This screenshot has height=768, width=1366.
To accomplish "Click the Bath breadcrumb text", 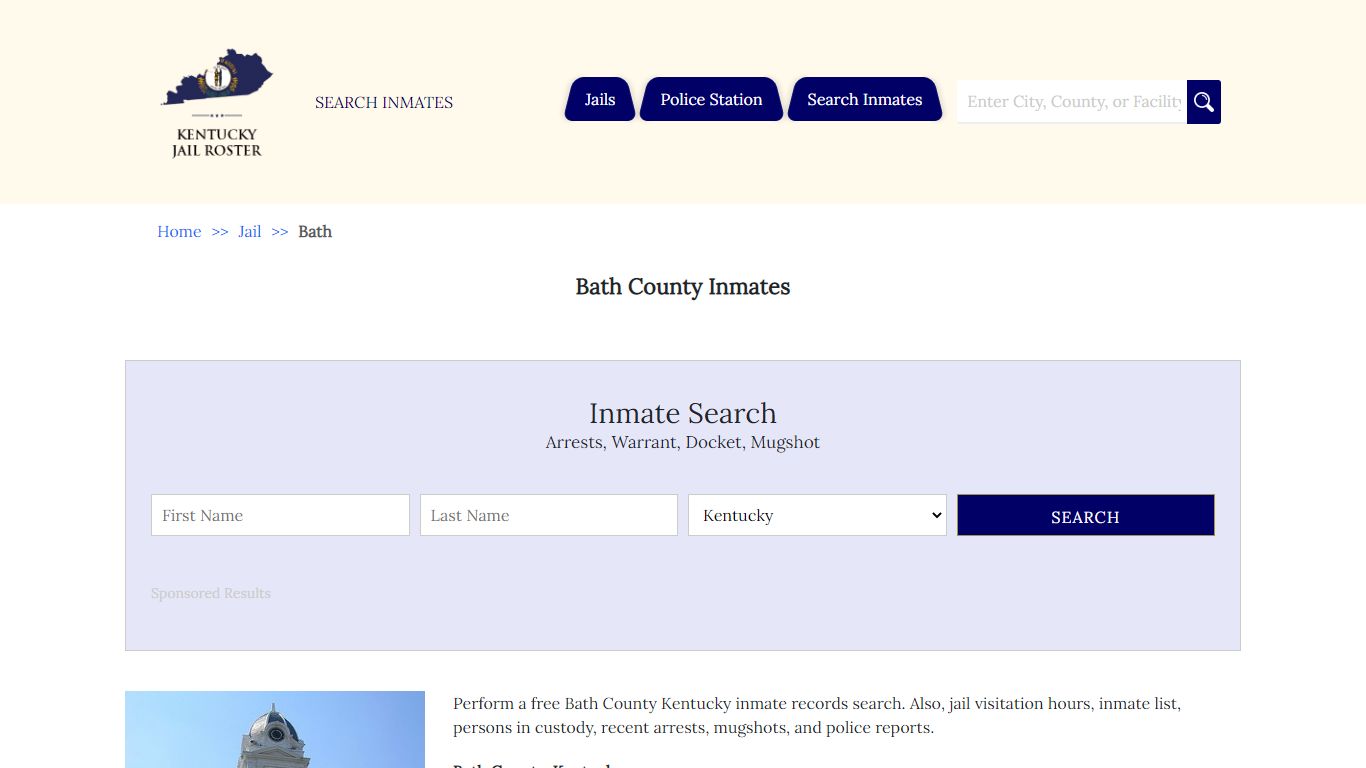I will (315, 231).
